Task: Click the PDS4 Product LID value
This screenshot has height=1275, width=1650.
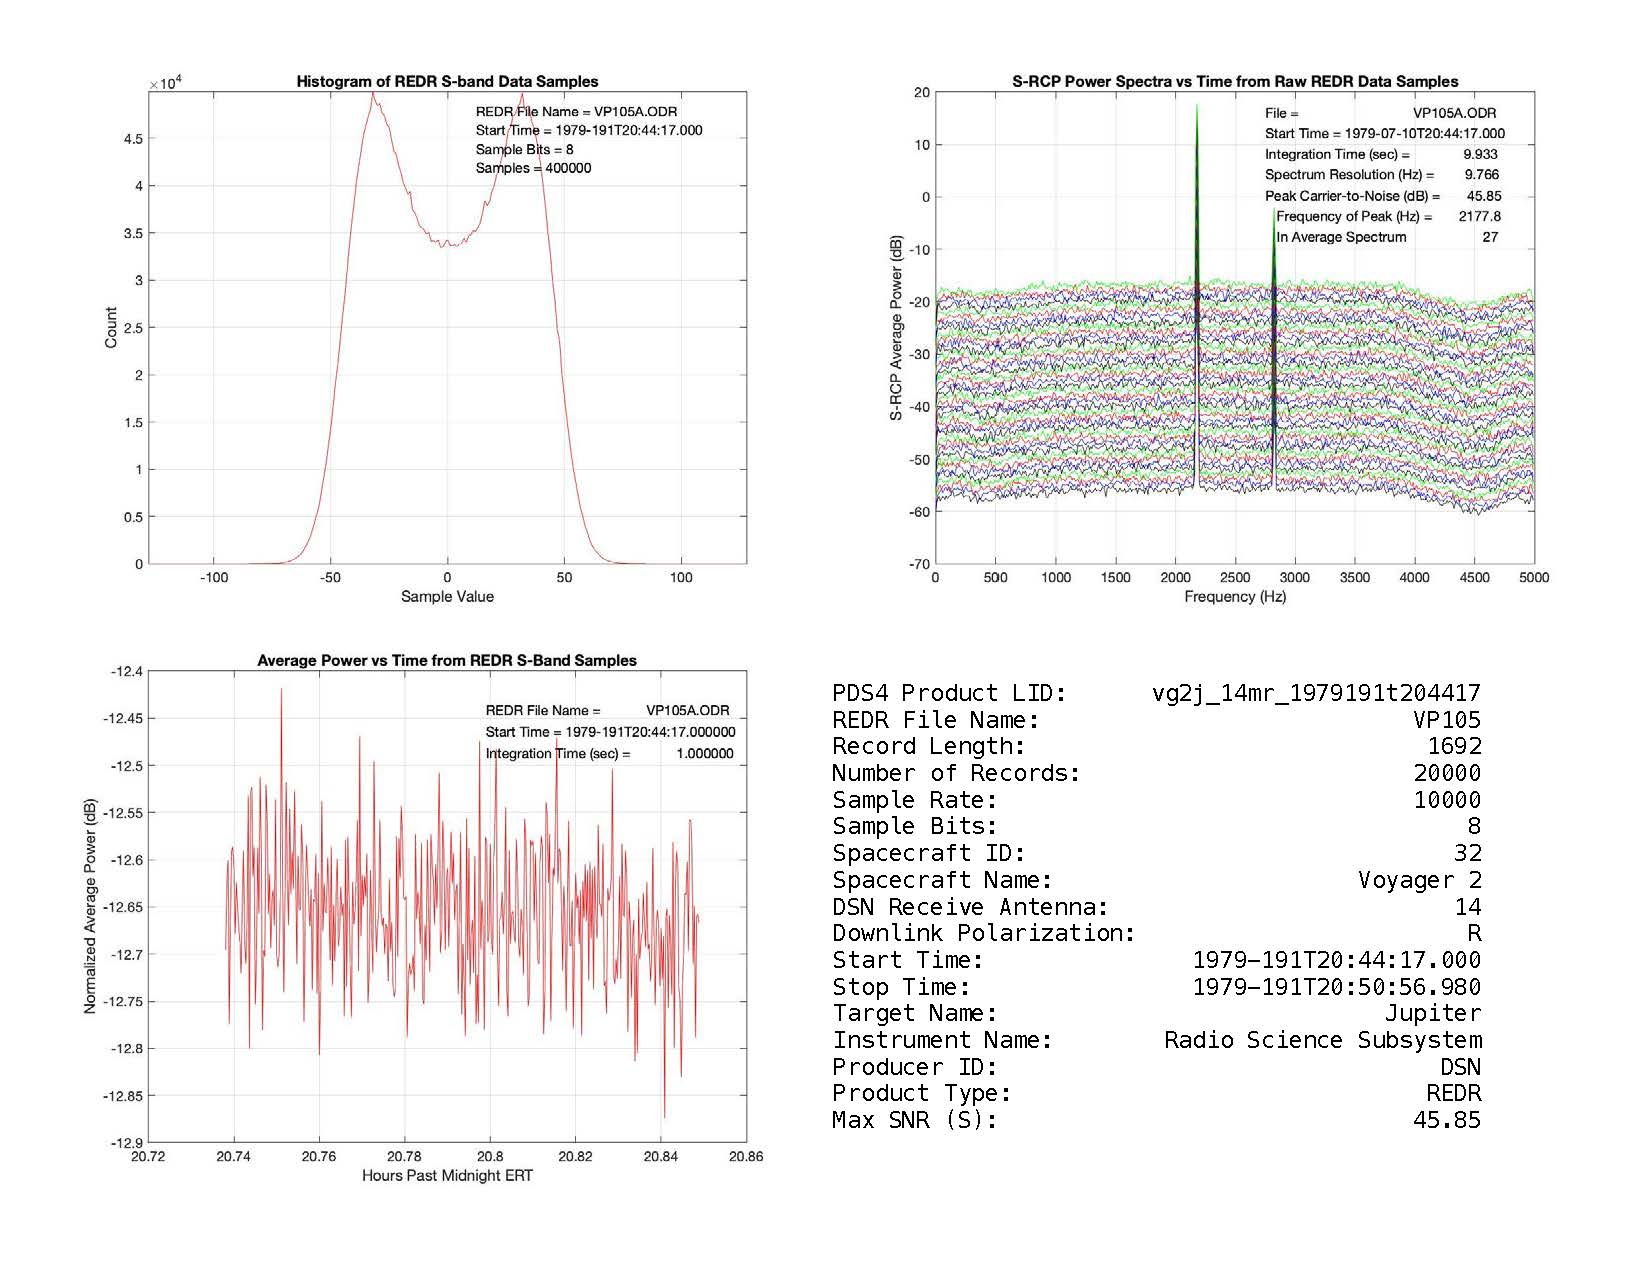Action: click(1316, 693)
